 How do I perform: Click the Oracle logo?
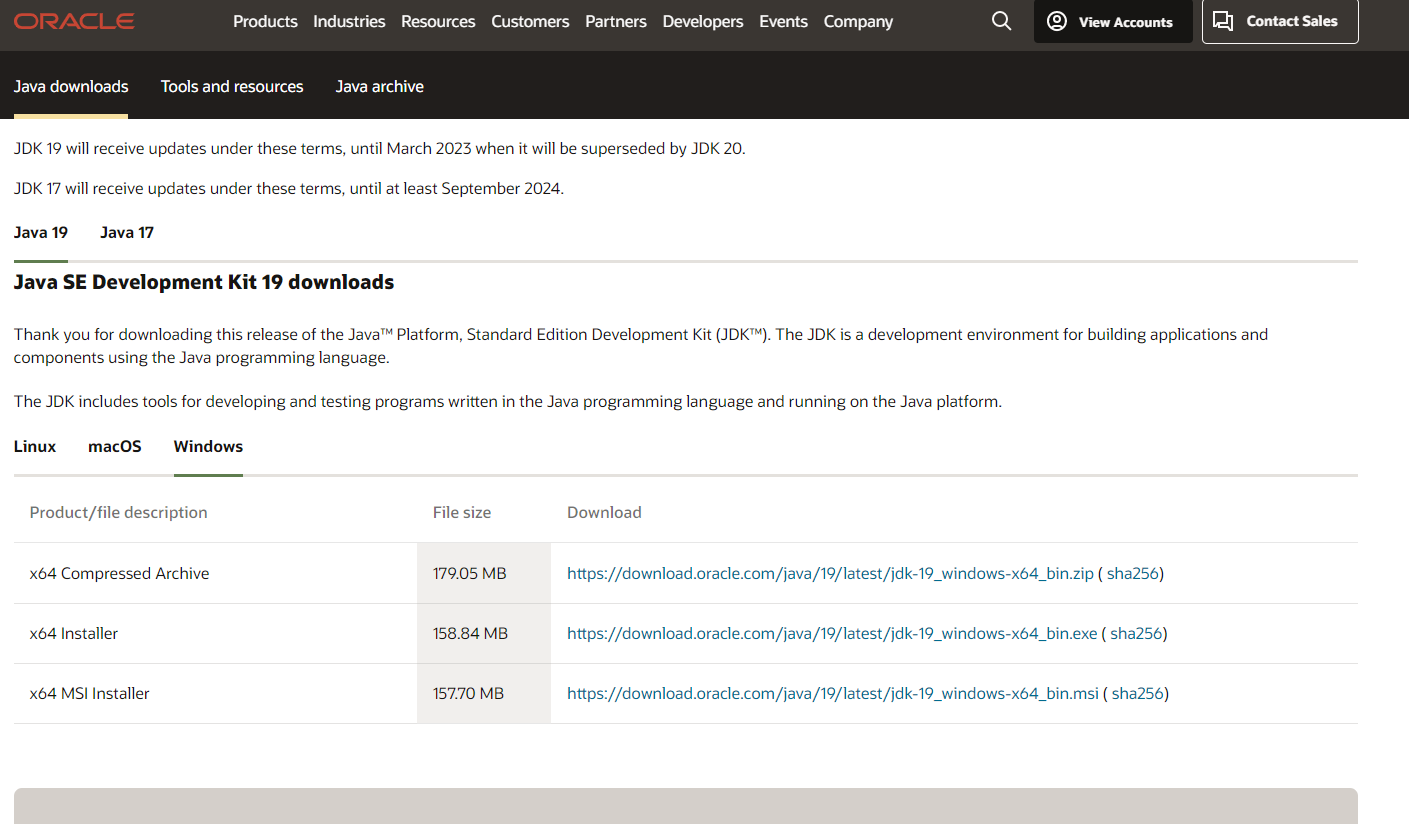pos(74,21)
